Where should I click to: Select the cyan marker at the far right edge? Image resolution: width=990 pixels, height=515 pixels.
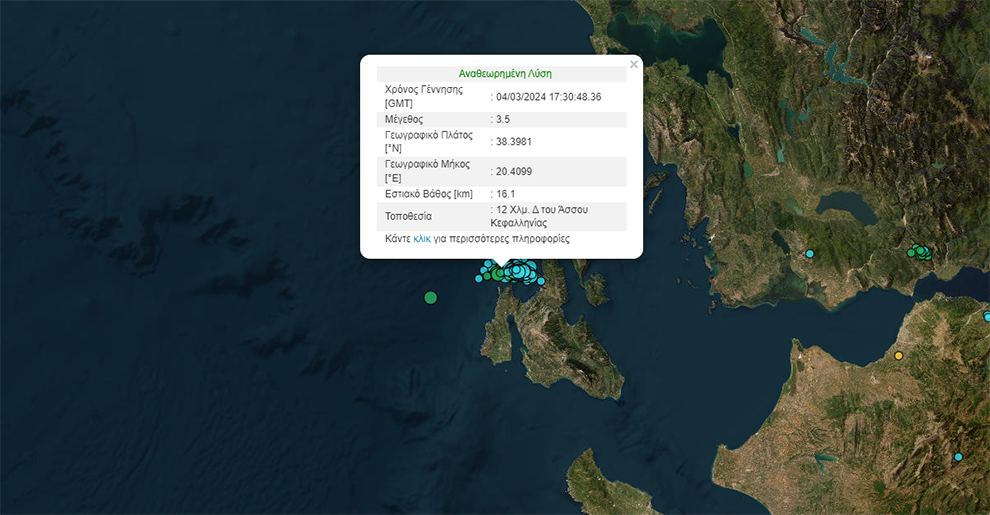coord(986,317)
